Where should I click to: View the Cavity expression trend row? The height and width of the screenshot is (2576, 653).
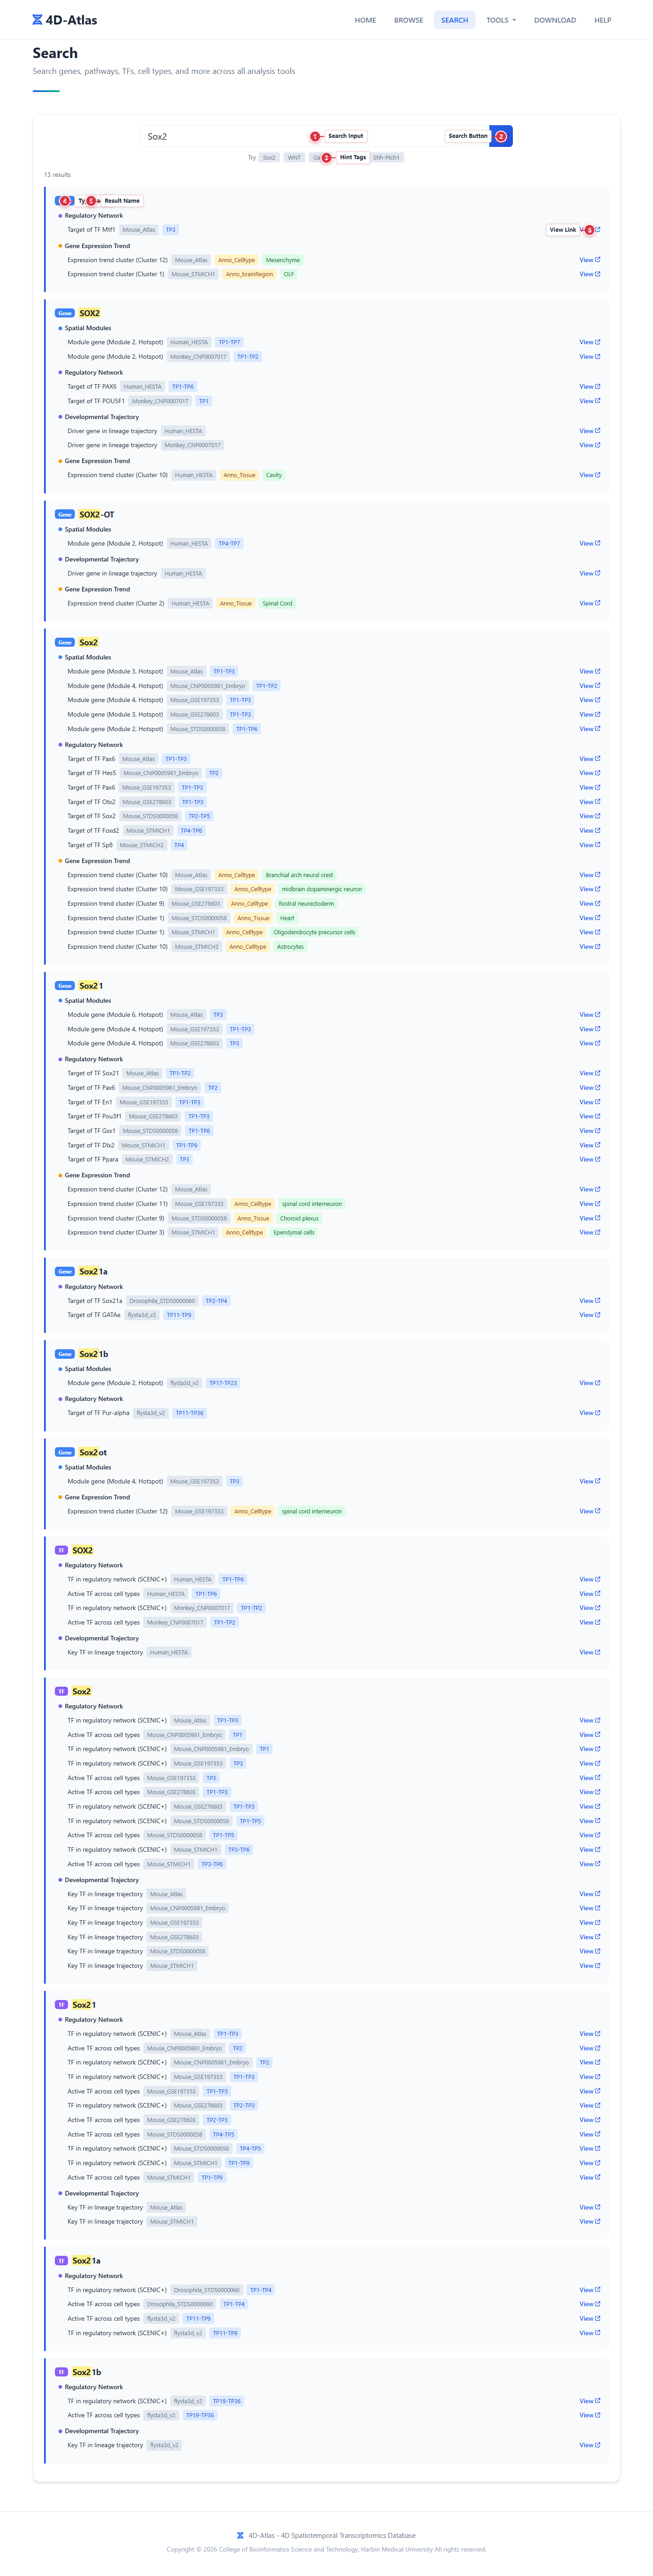[589, 475]
